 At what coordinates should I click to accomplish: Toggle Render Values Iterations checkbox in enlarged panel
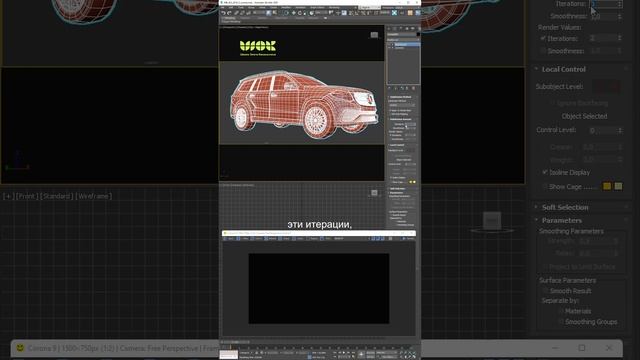pos(543,38)
